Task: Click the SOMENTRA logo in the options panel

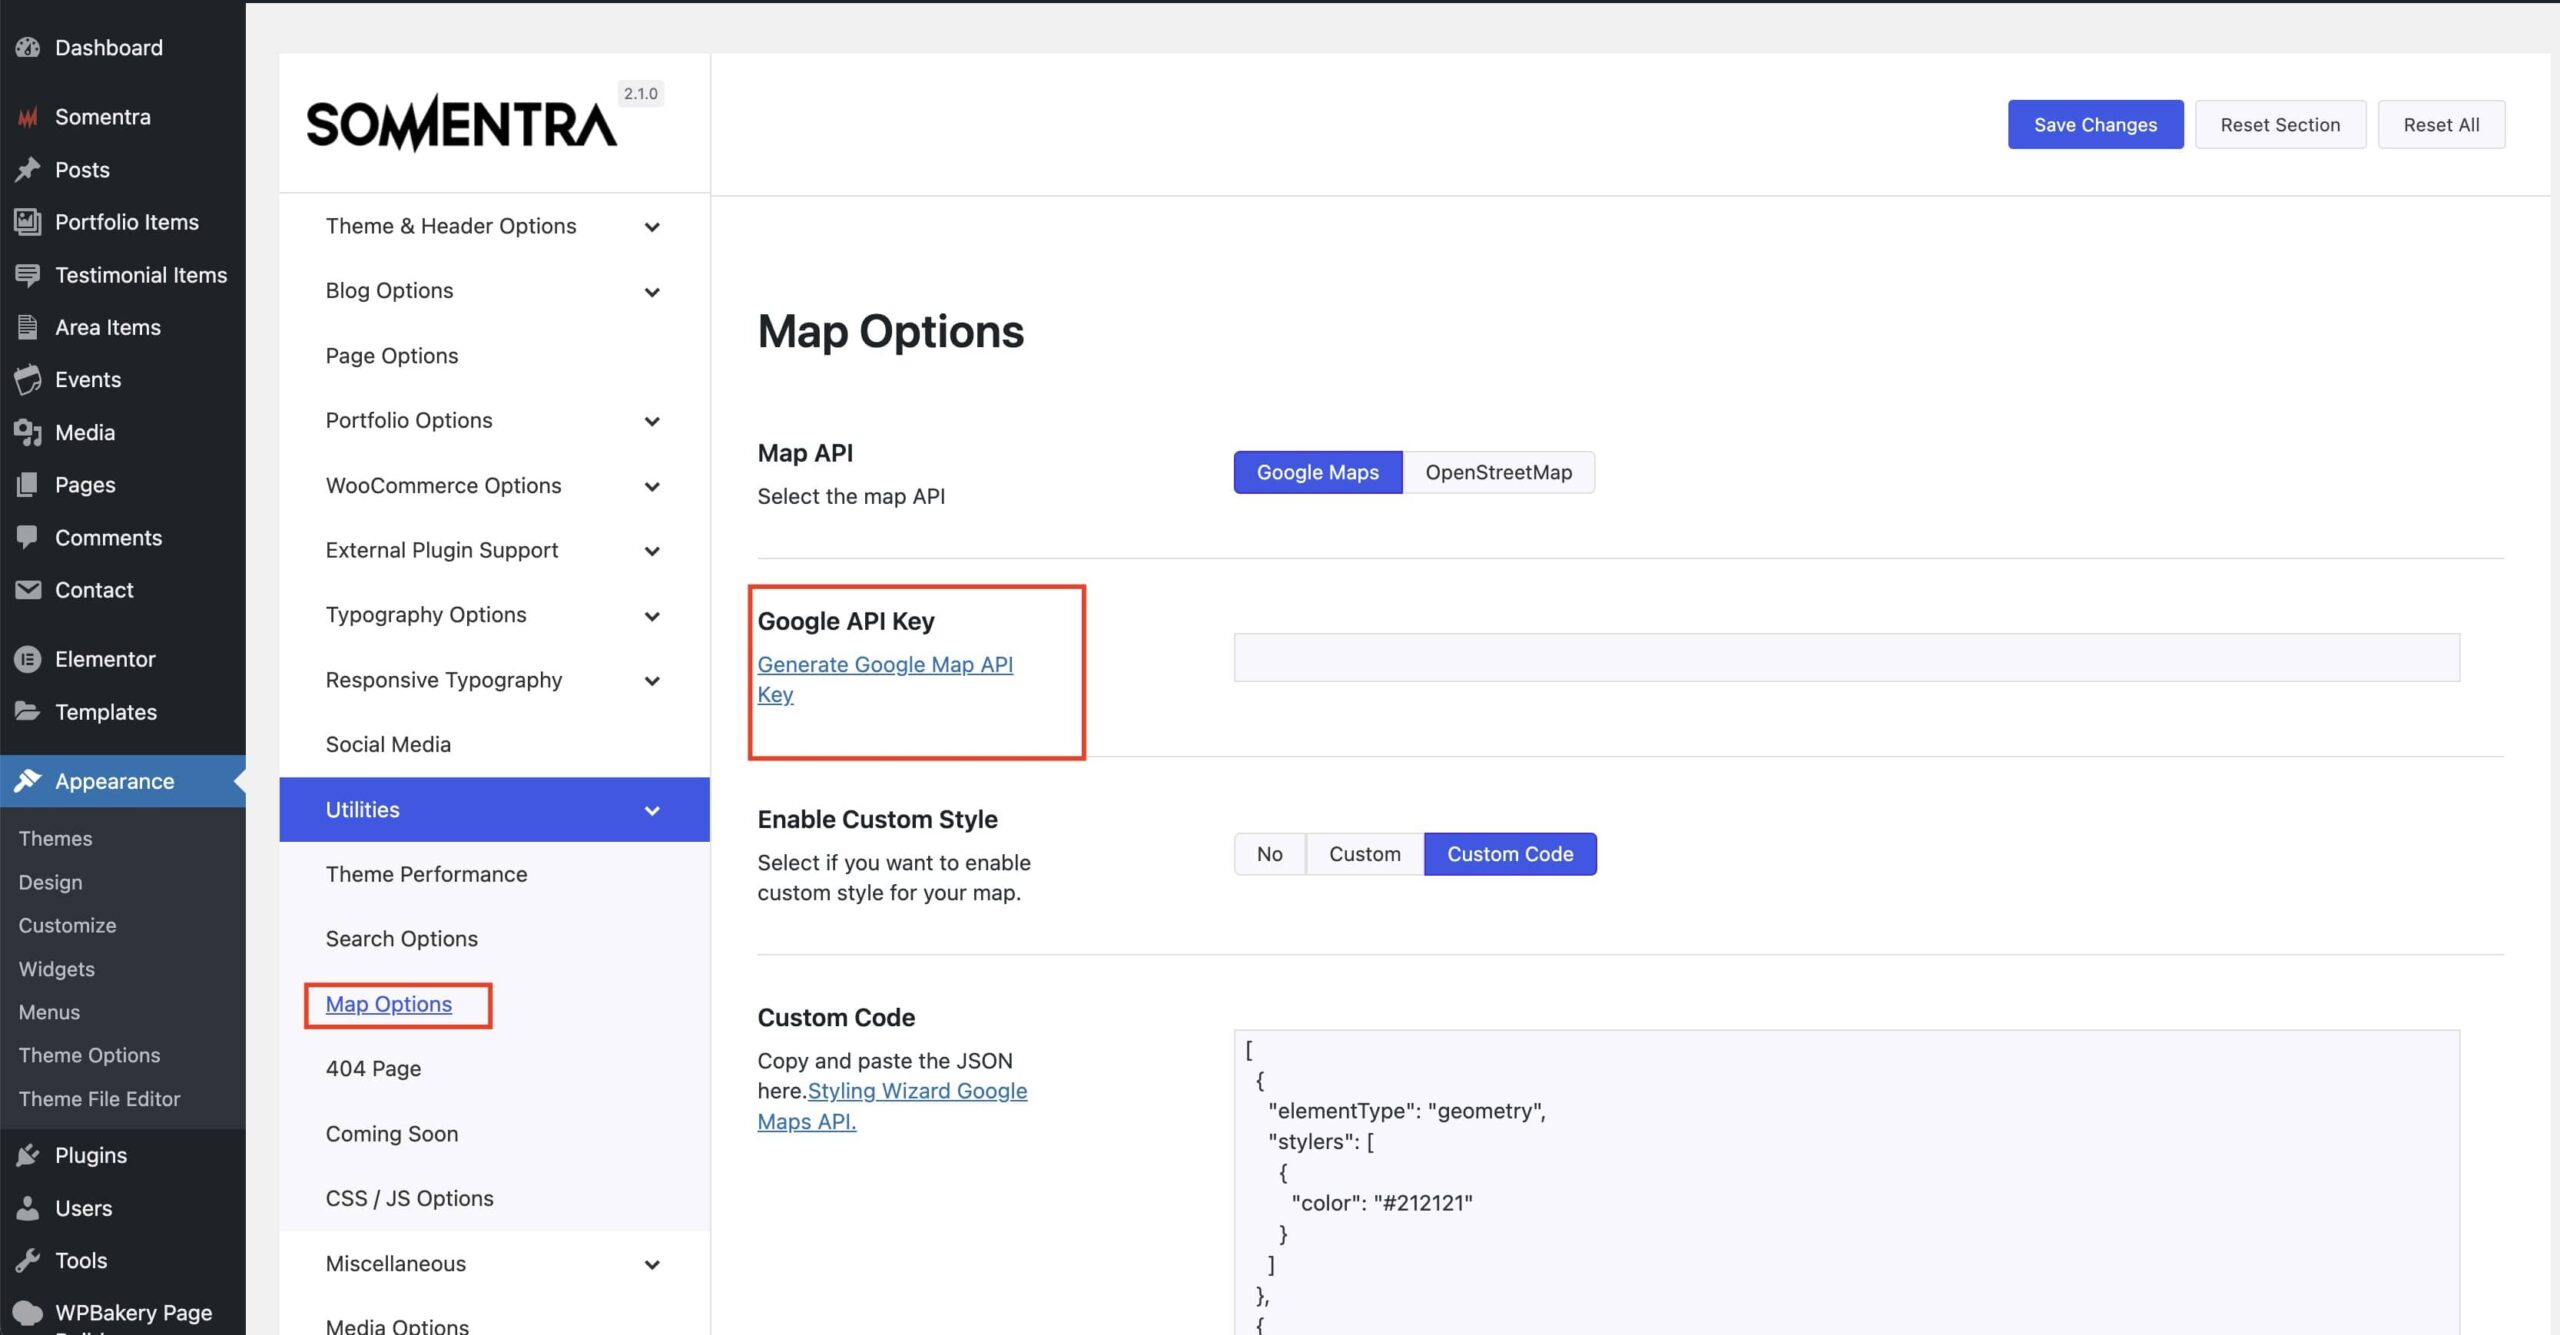Action: point(461,124)
